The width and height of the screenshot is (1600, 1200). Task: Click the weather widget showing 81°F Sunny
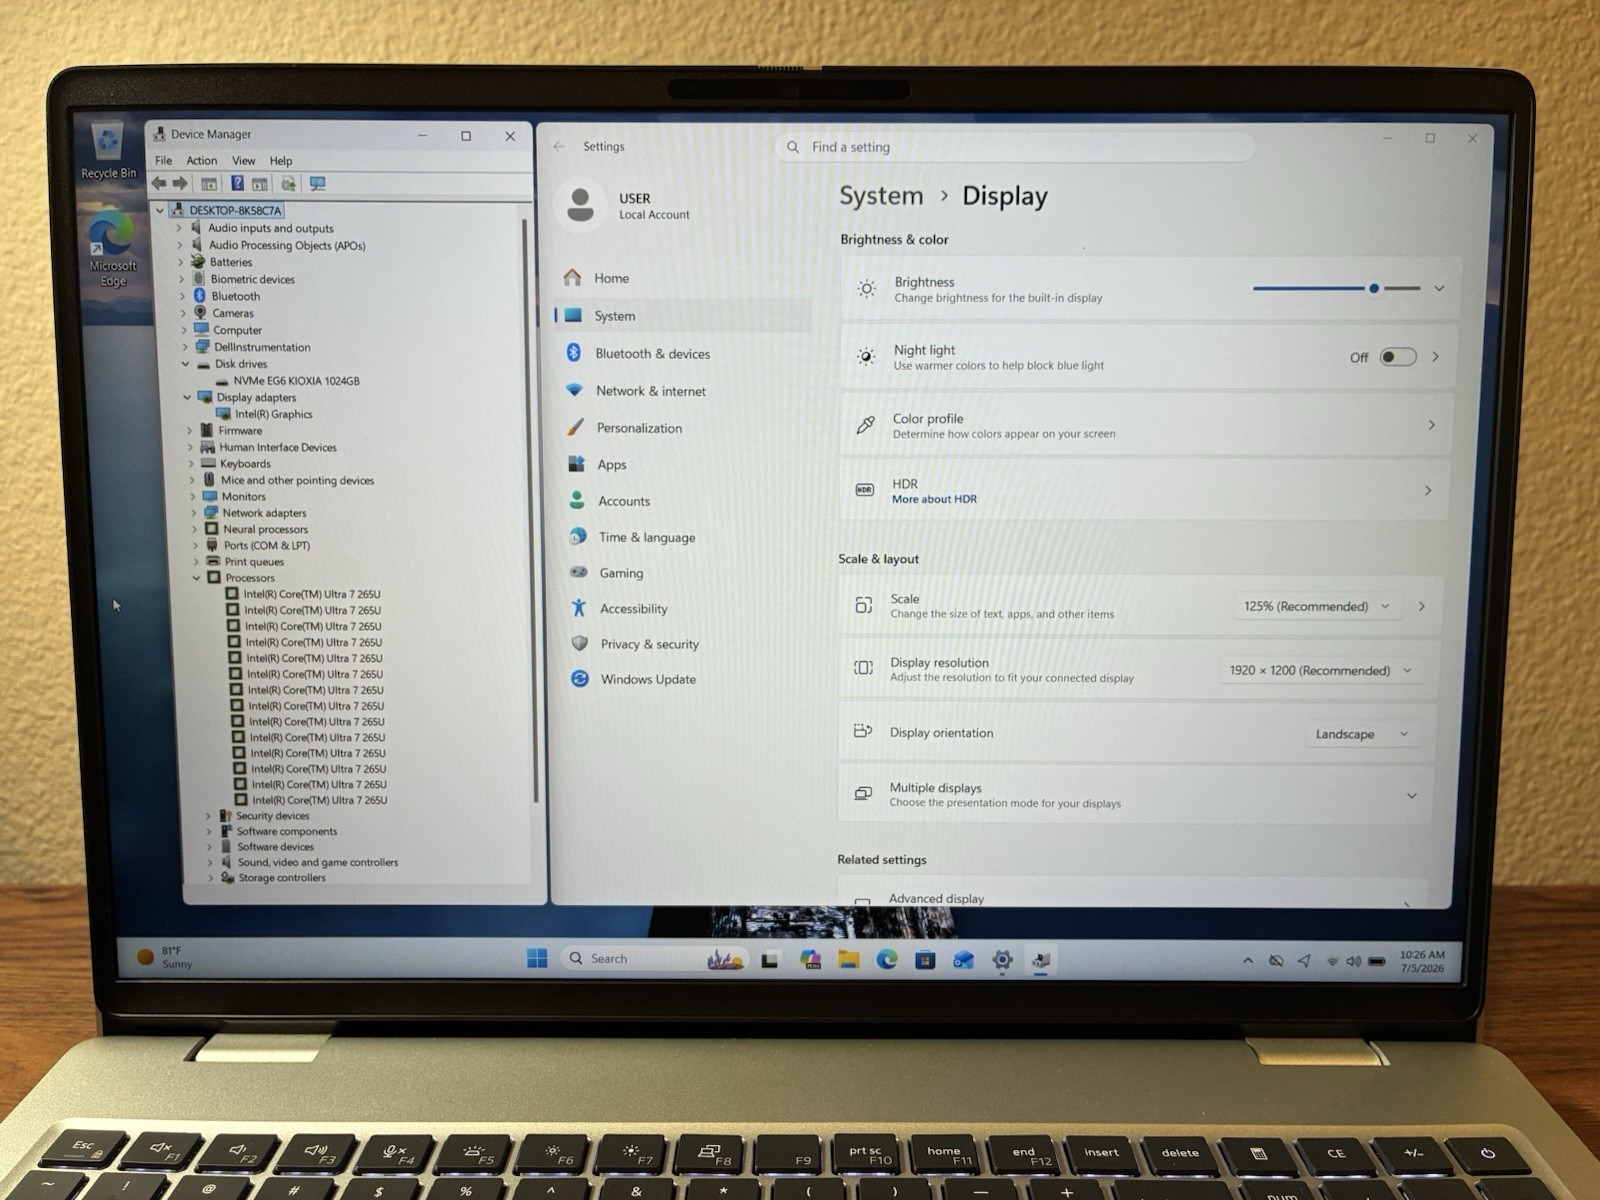[x=165, y=957]
